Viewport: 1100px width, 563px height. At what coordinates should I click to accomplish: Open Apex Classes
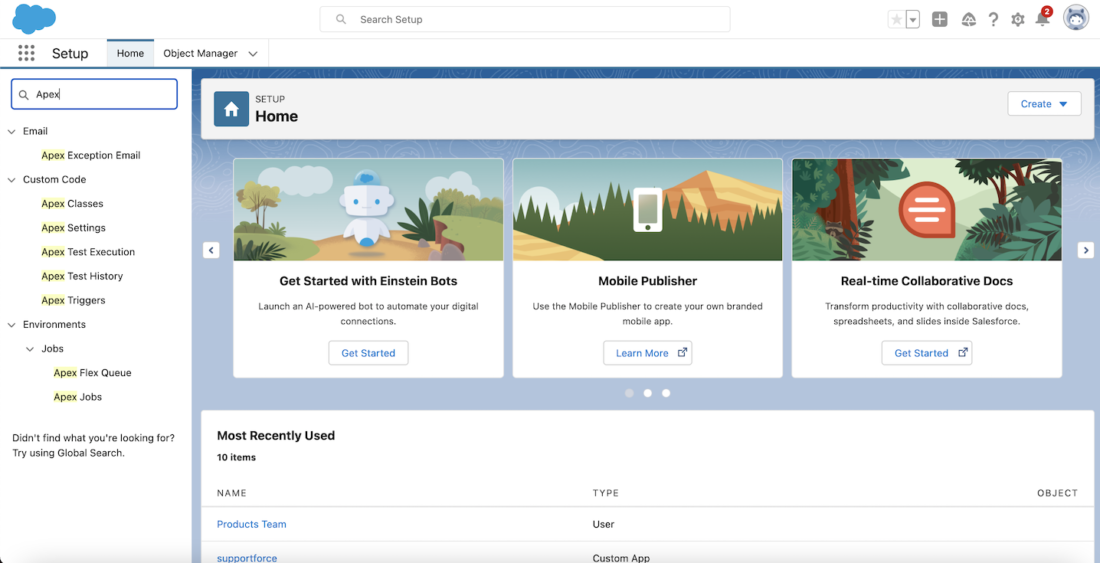click(72, 203)
